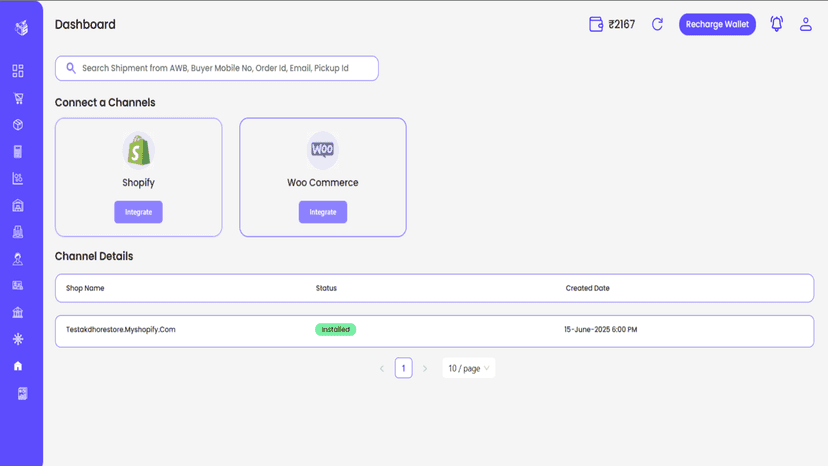Open the bank building icon in sidebar
This screenshot has height=466, width=828.
pos(18,312)
